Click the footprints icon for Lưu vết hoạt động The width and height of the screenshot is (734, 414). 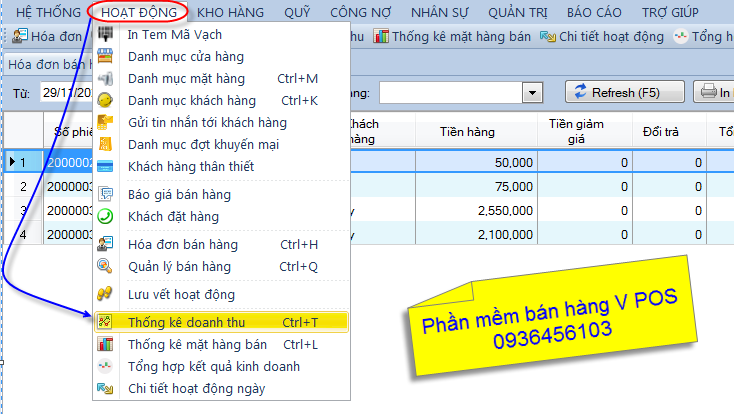coord(105,294)
